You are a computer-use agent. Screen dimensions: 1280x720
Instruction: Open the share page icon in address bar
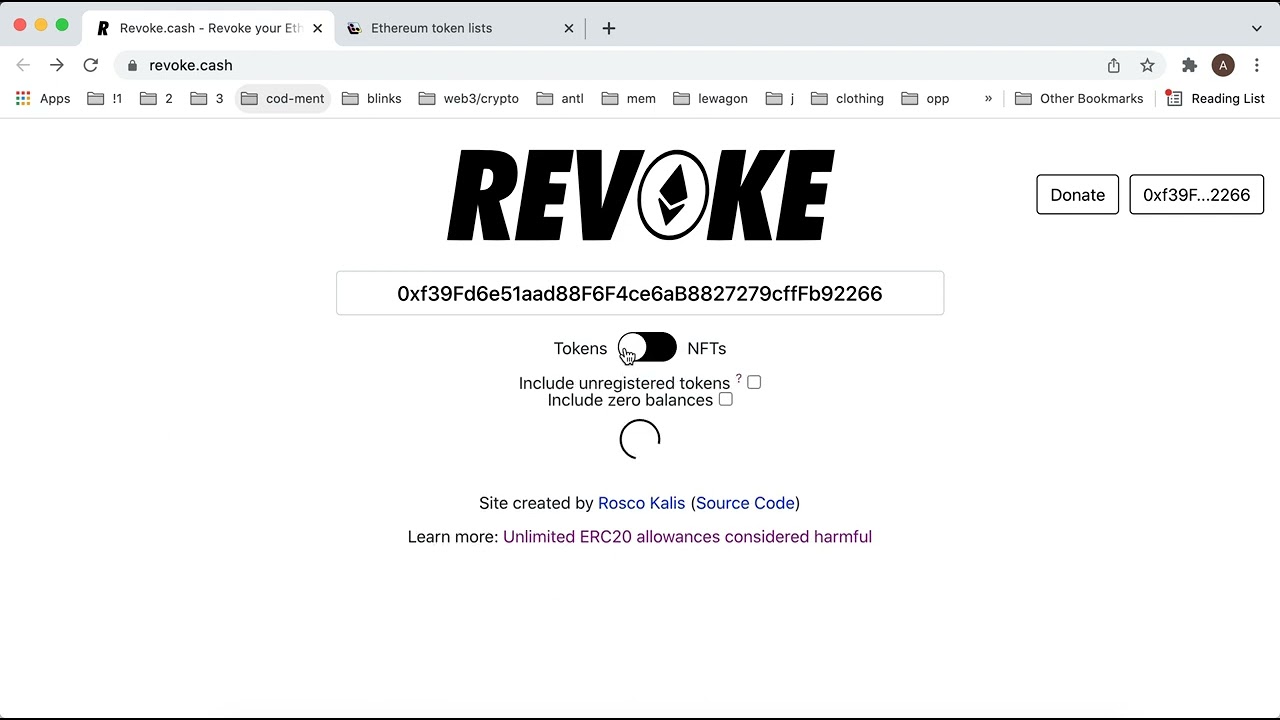tap(1114, 65)
